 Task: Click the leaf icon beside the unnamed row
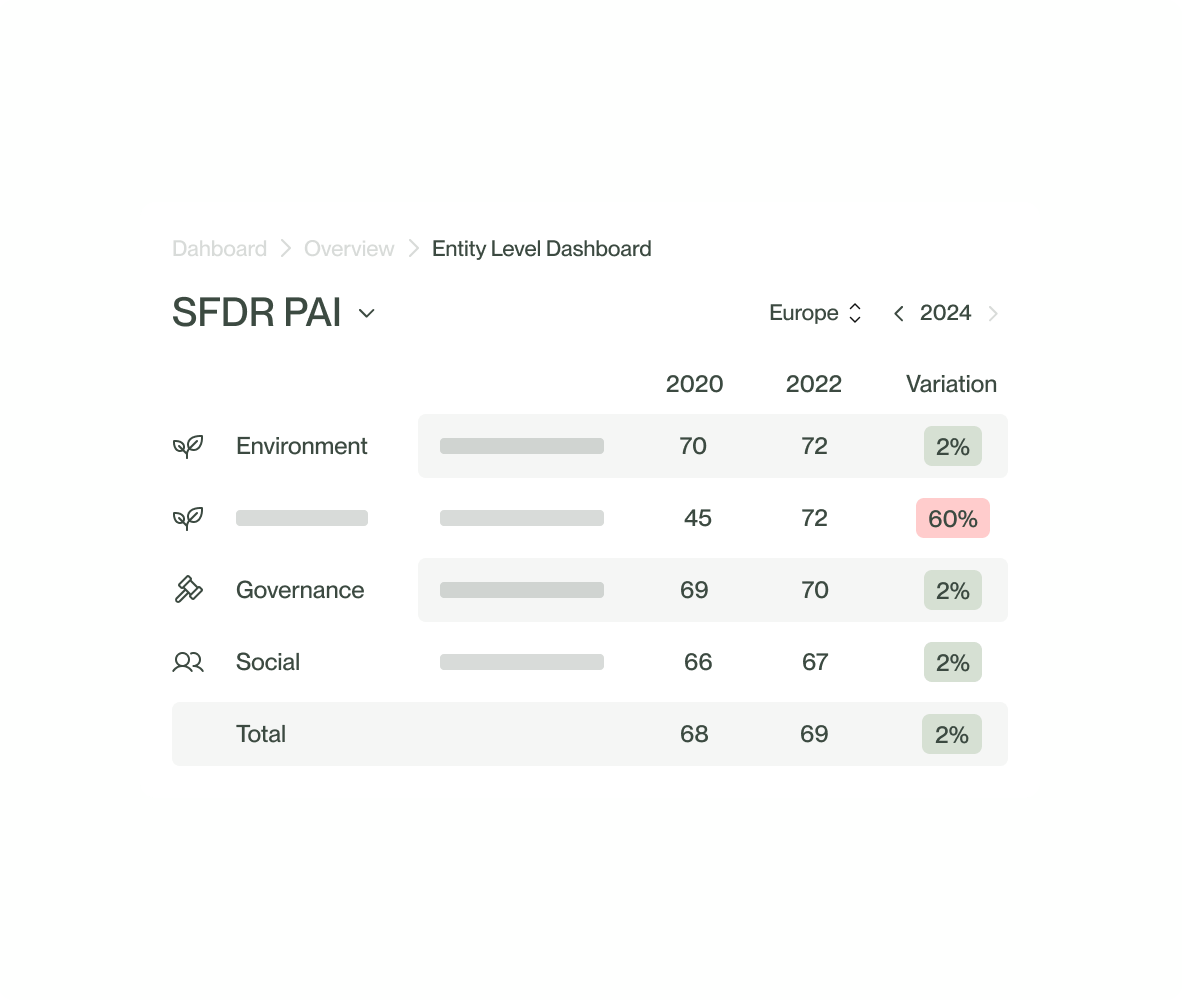[188, 518]
